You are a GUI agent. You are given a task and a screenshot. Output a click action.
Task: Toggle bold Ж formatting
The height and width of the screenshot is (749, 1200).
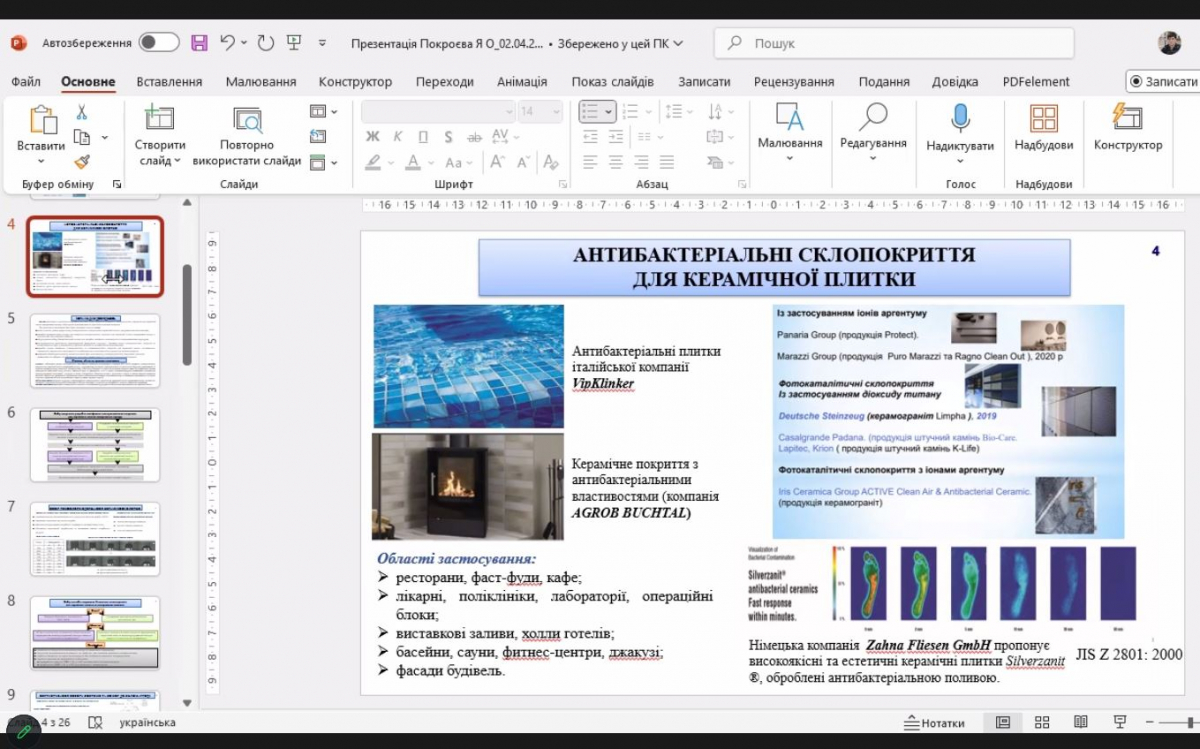point(373,137)
